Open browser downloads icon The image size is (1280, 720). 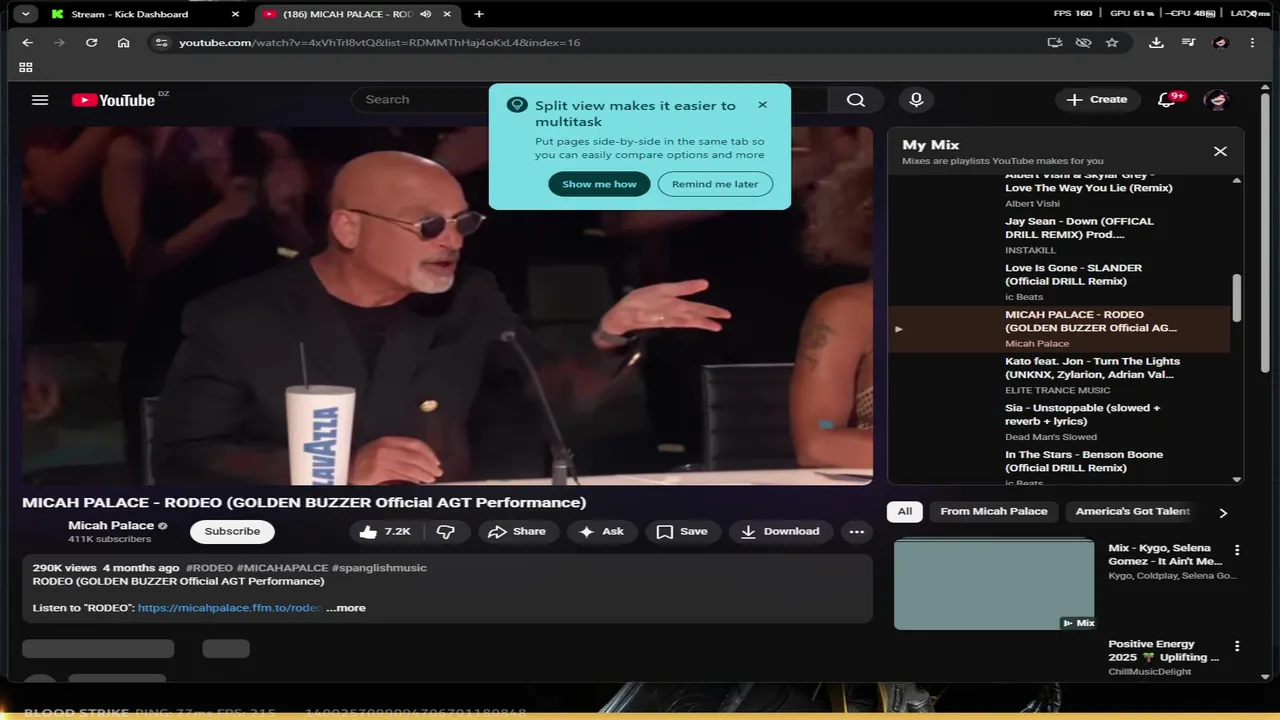pos(1156,43)
